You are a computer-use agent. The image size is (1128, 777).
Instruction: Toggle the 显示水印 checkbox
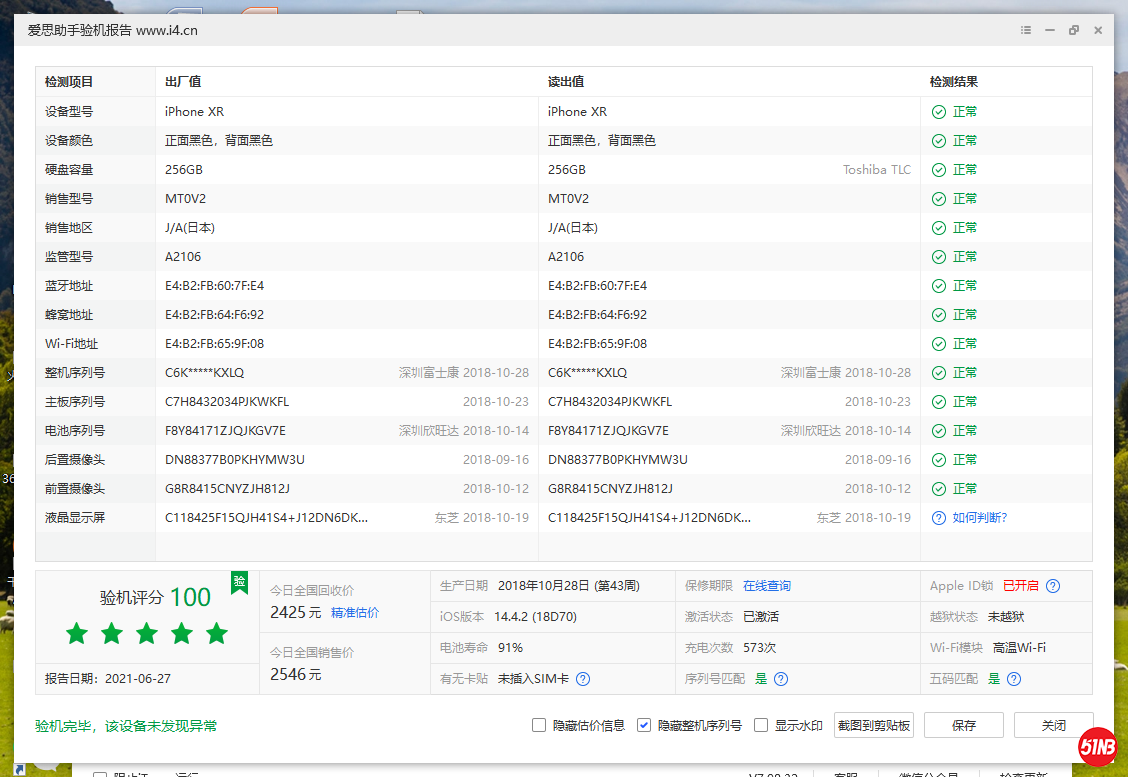click(x=761, y=725)
